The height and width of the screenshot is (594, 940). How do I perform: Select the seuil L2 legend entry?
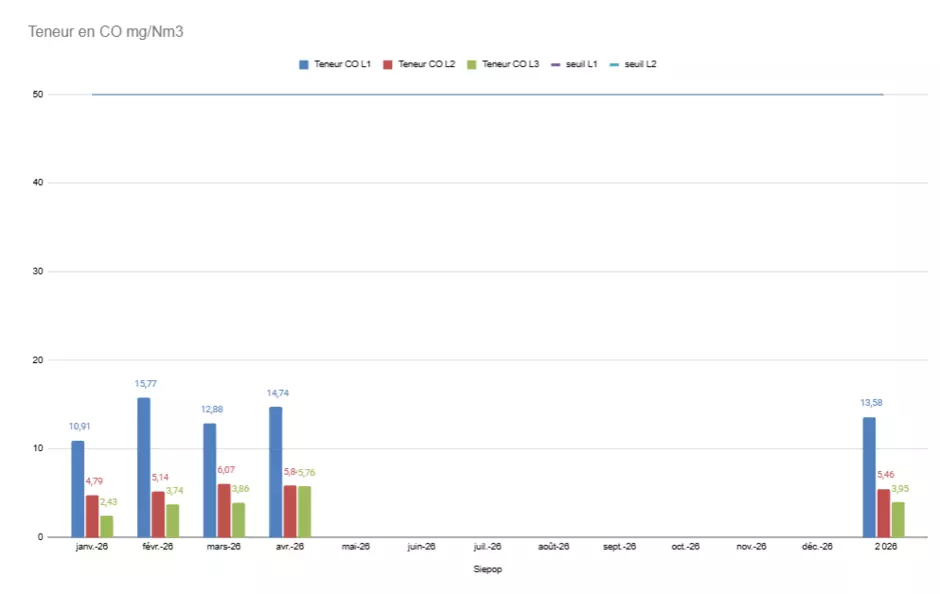633,64
